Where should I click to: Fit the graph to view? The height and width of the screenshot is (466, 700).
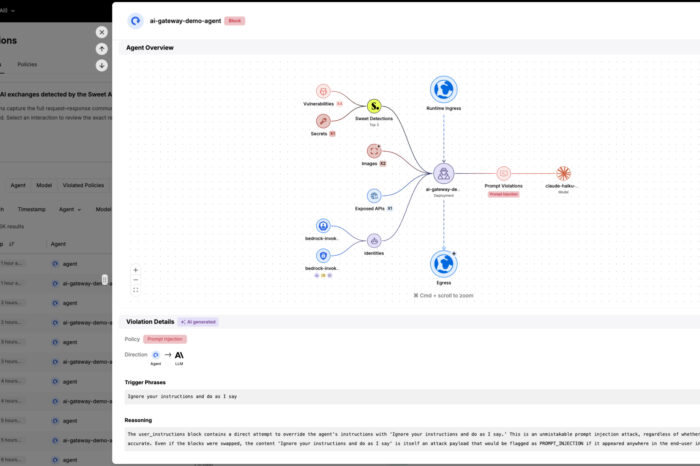tap(136, 290)
